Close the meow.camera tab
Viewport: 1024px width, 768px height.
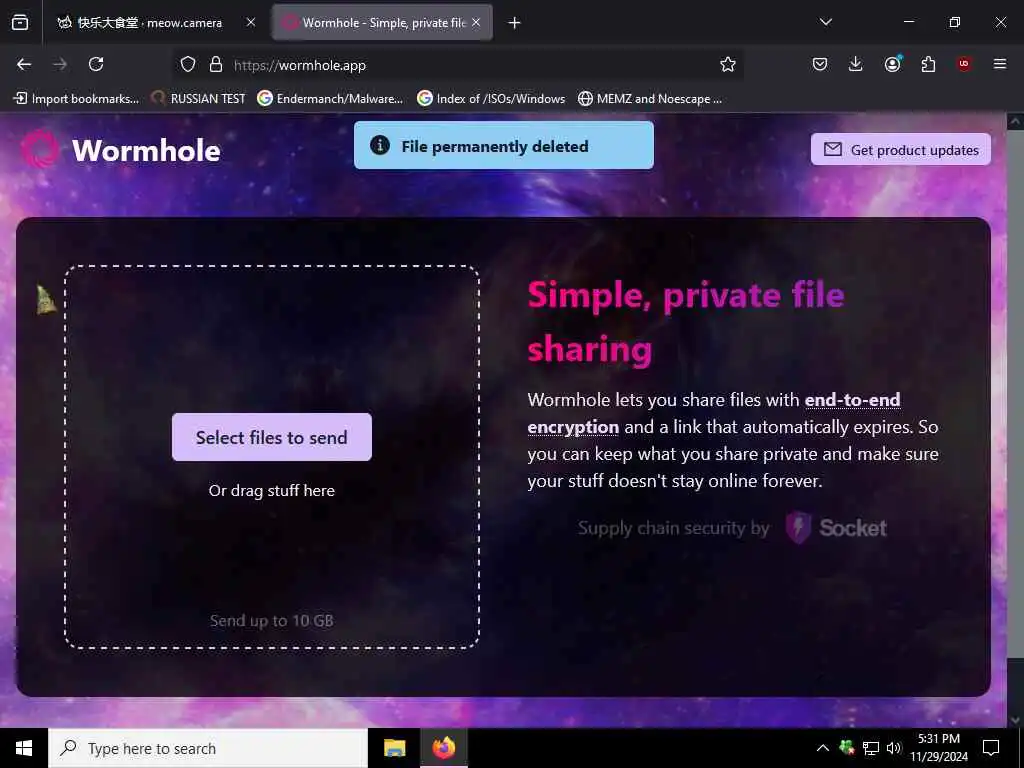click(x=251, y=23)
